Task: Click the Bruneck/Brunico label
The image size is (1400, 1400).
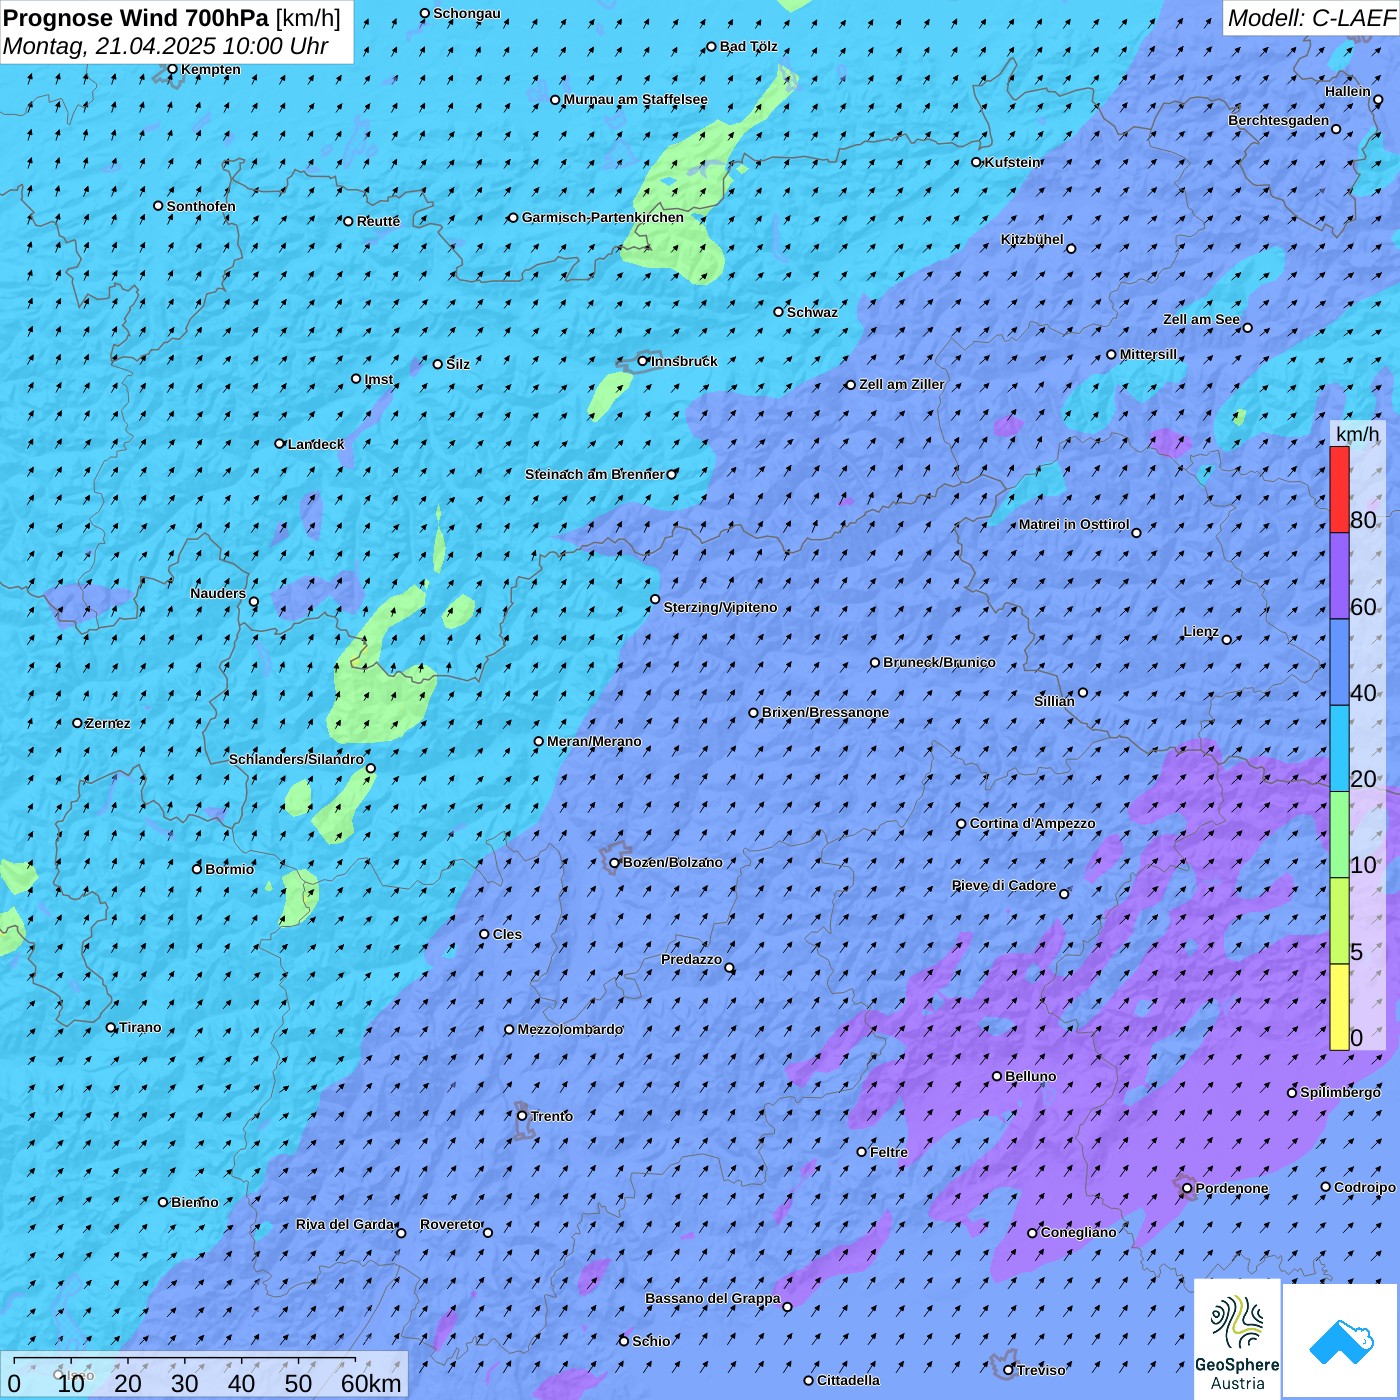Action: coord(939,662)
